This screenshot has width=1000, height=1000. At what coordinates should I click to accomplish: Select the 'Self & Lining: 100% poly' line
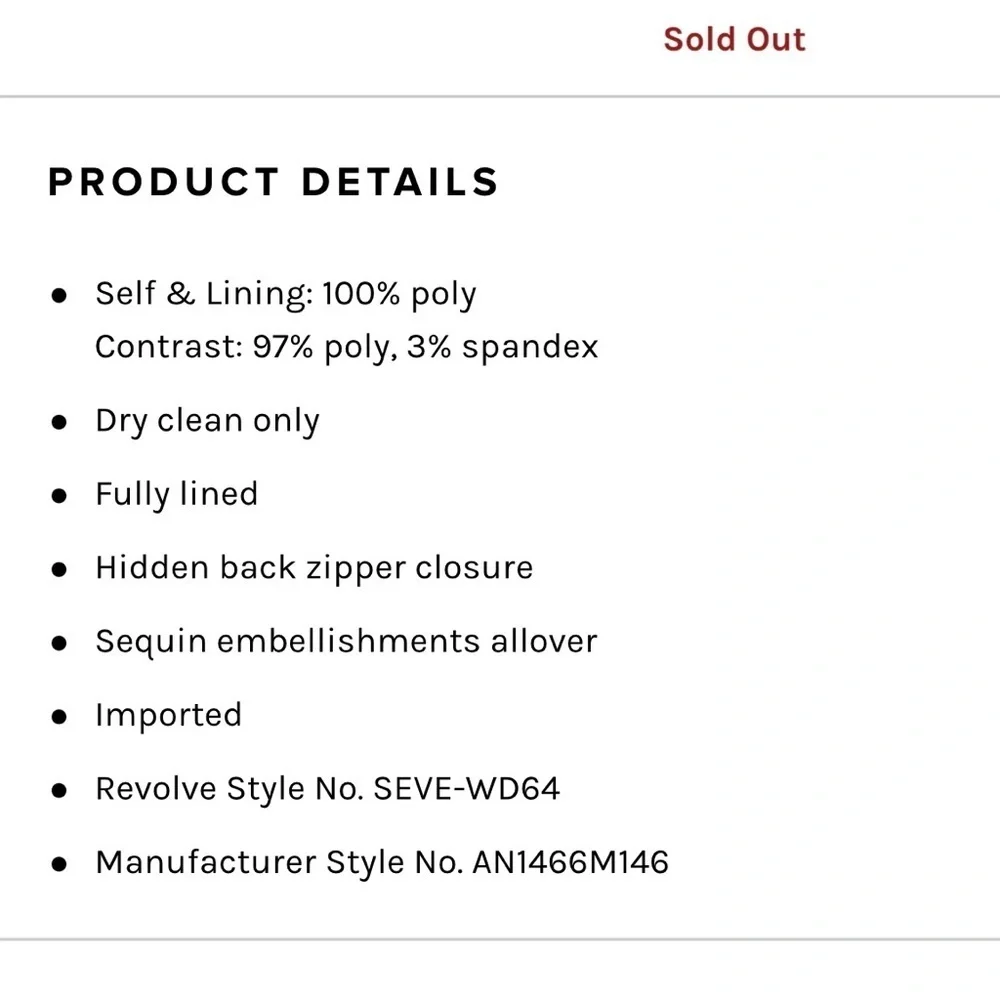click(x=285, y=294)
